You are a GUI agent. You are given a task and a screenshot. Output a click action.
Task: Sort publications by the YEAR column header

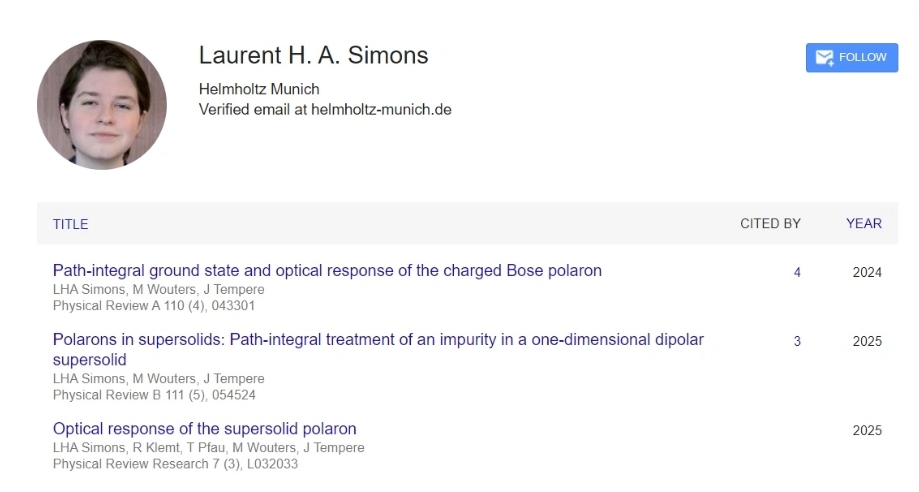864,224
